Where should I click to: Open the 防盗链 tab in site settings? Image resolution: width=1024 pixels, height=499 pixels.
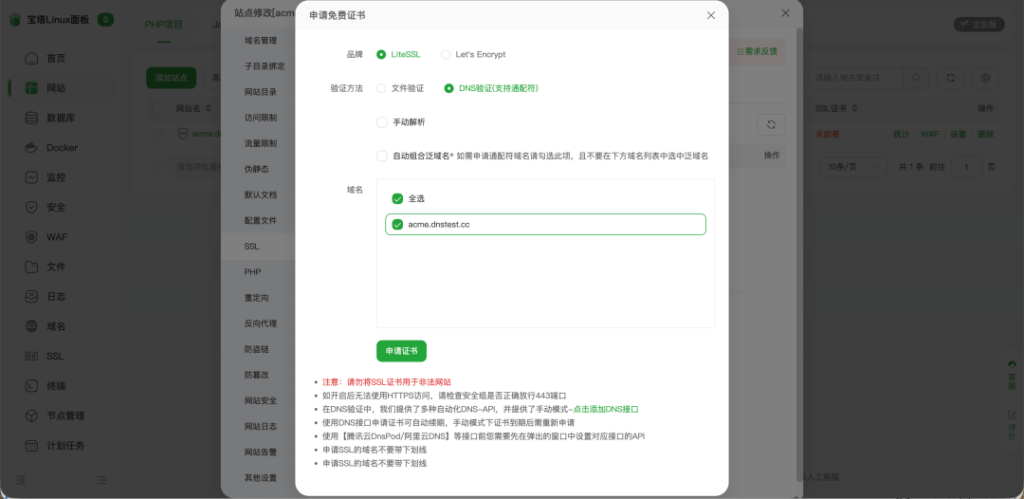257,349
